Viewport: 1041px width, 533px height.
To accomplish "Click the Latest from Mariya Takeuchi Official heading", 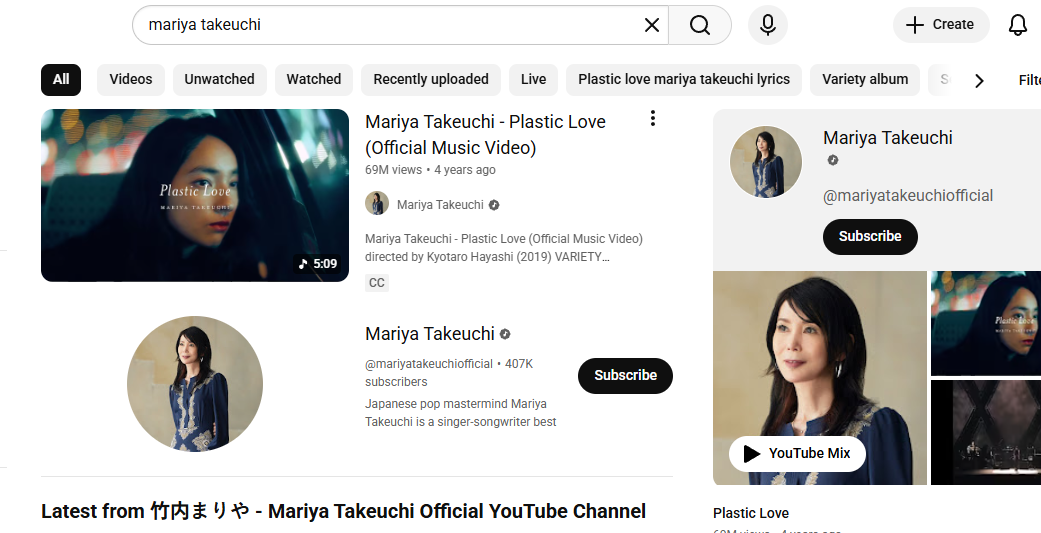I will click(343, 511).
